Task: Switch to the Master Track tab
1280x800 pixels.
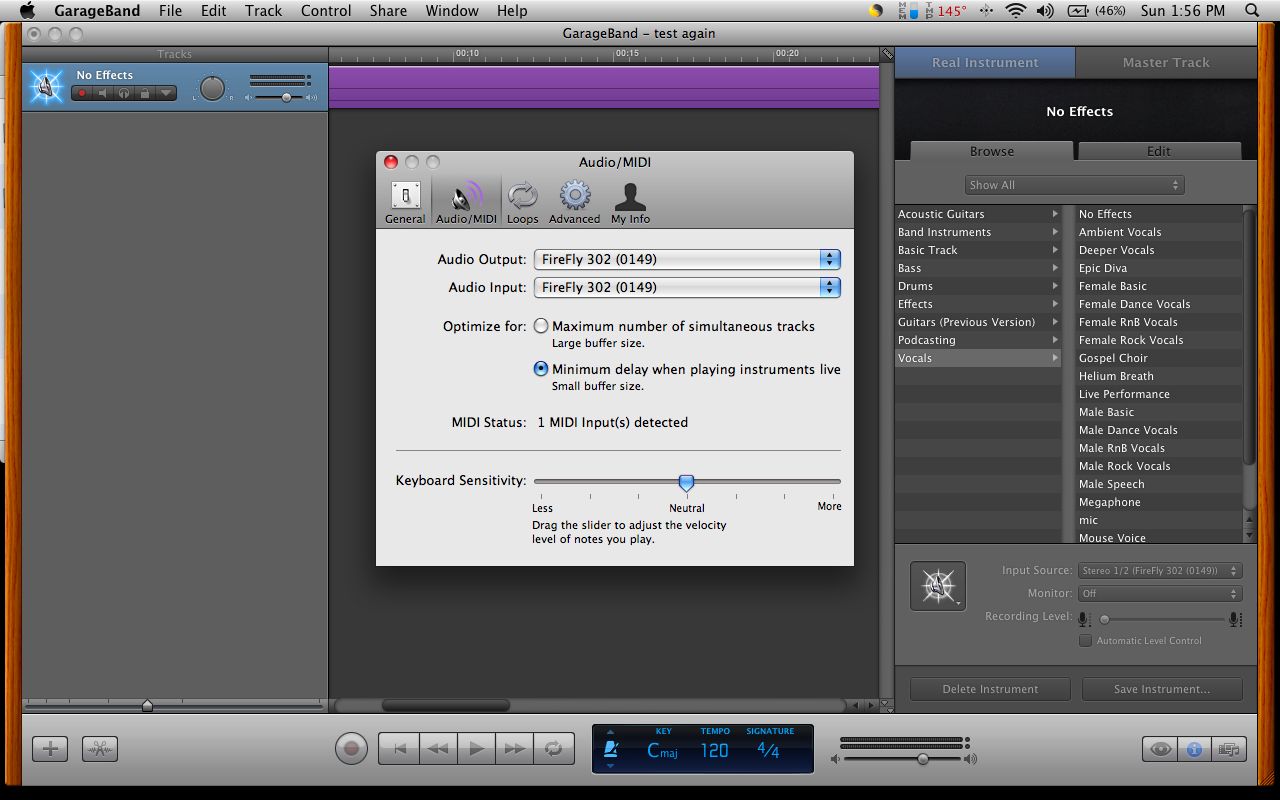Action: click(1166, 62)
